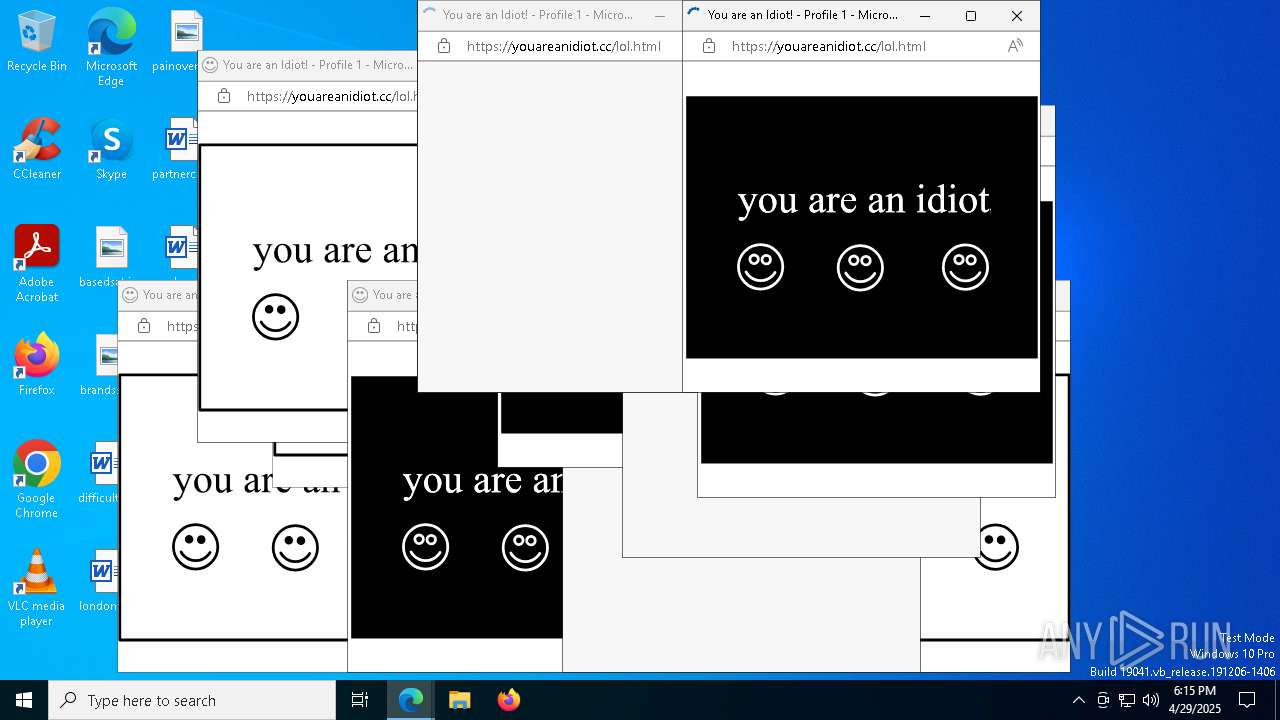The height and width of the screenshot is (720, 1280).
Task: Open the Firefox desktop shortcut
Action: pyautogui.click(x=37, y=365)
